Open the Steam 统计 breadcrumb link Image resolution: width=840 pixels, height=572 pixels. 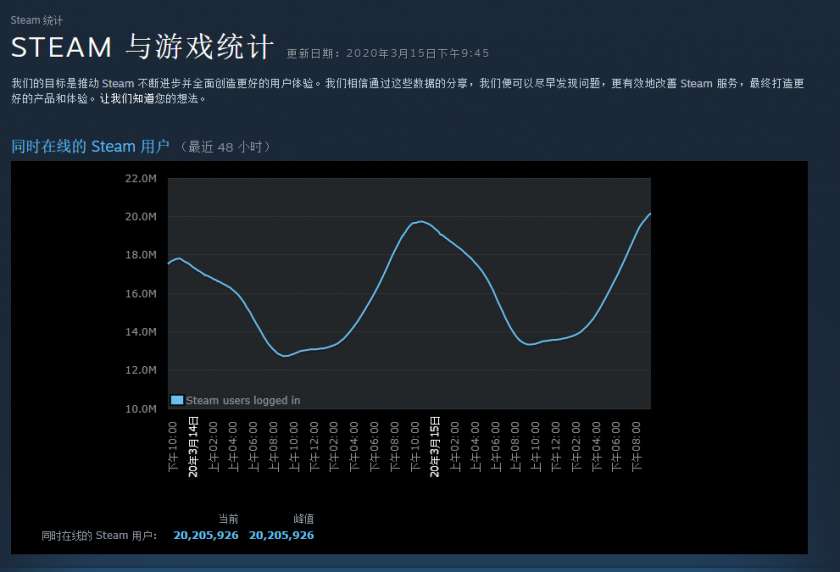coord(36,20)
